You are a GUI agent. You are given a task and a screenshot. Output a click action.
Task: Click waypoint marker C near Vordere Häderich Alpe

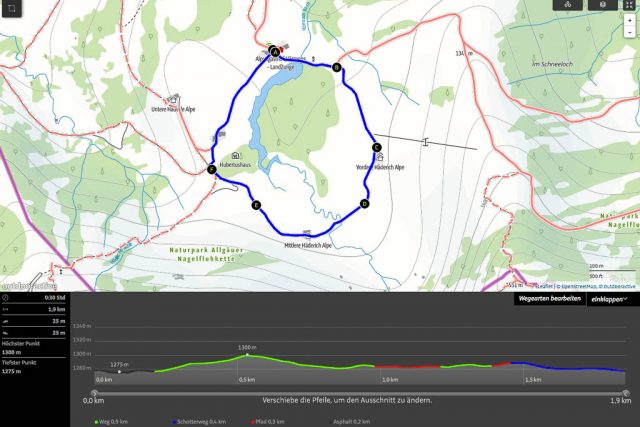(377, 148)
